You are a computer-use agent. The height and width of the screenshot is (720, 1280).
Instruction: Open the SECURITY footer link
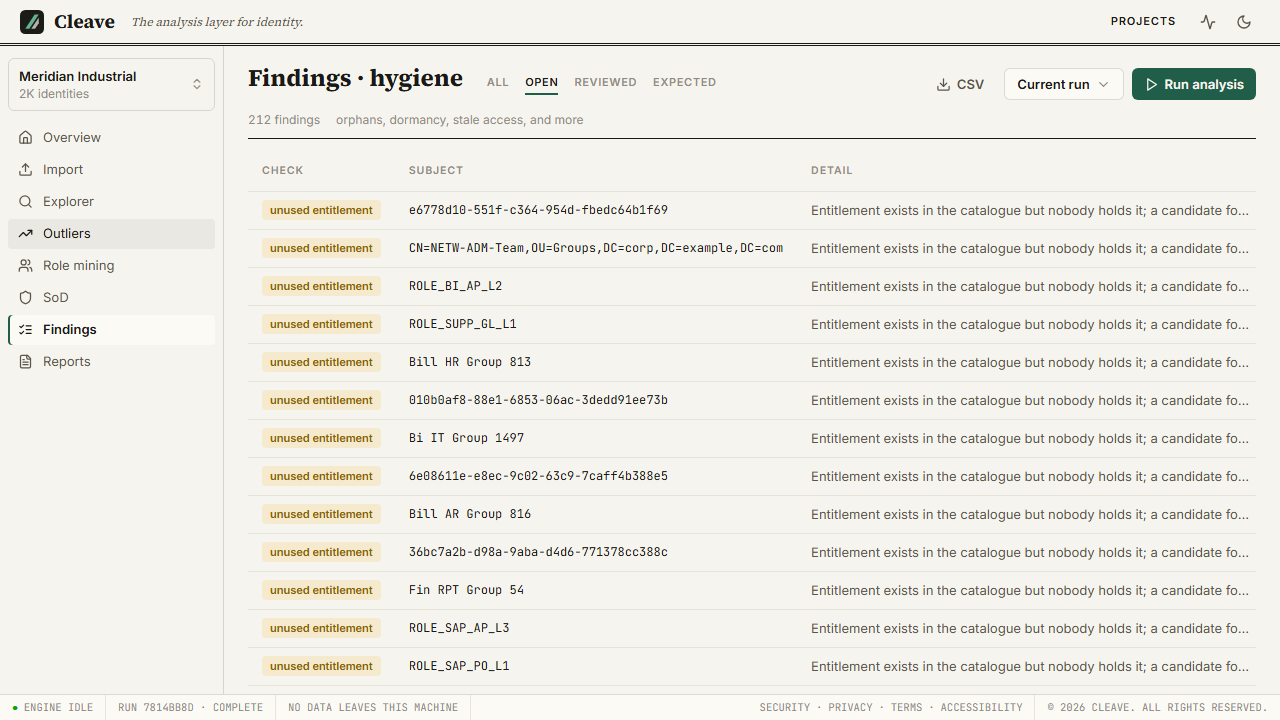coord(785,708)
